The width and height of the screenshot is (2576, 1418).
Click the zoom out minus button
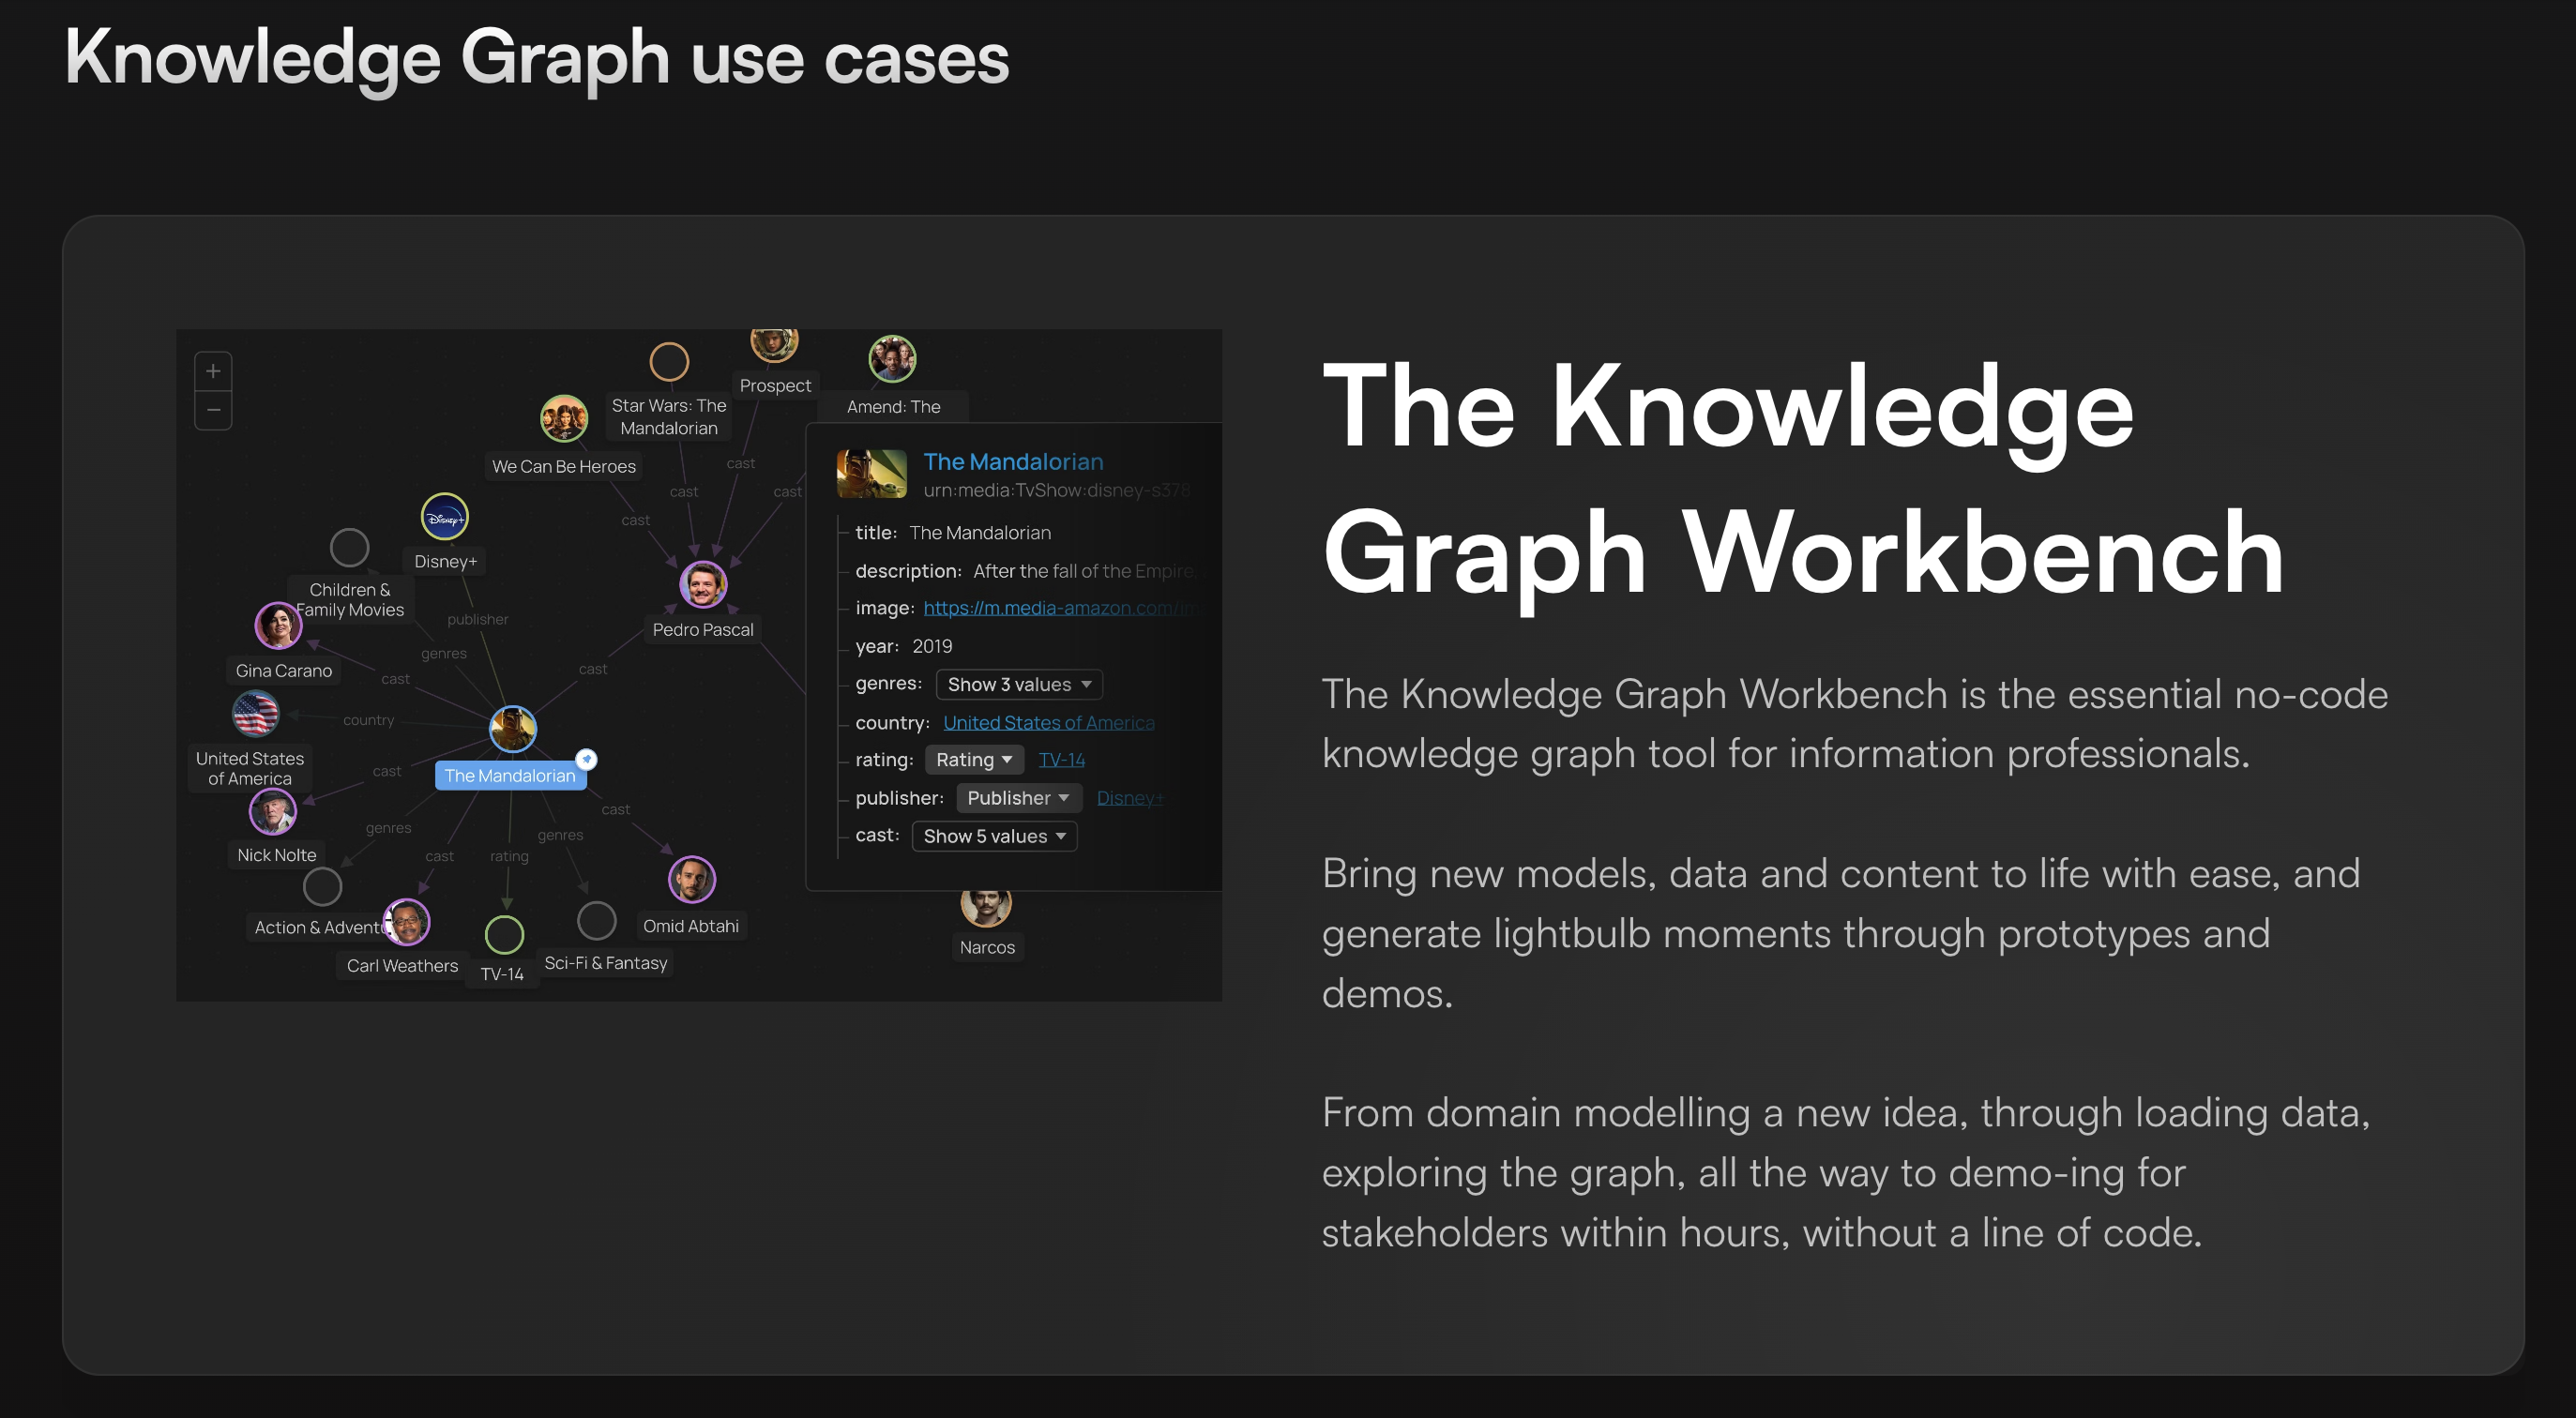tap(213, 410)
